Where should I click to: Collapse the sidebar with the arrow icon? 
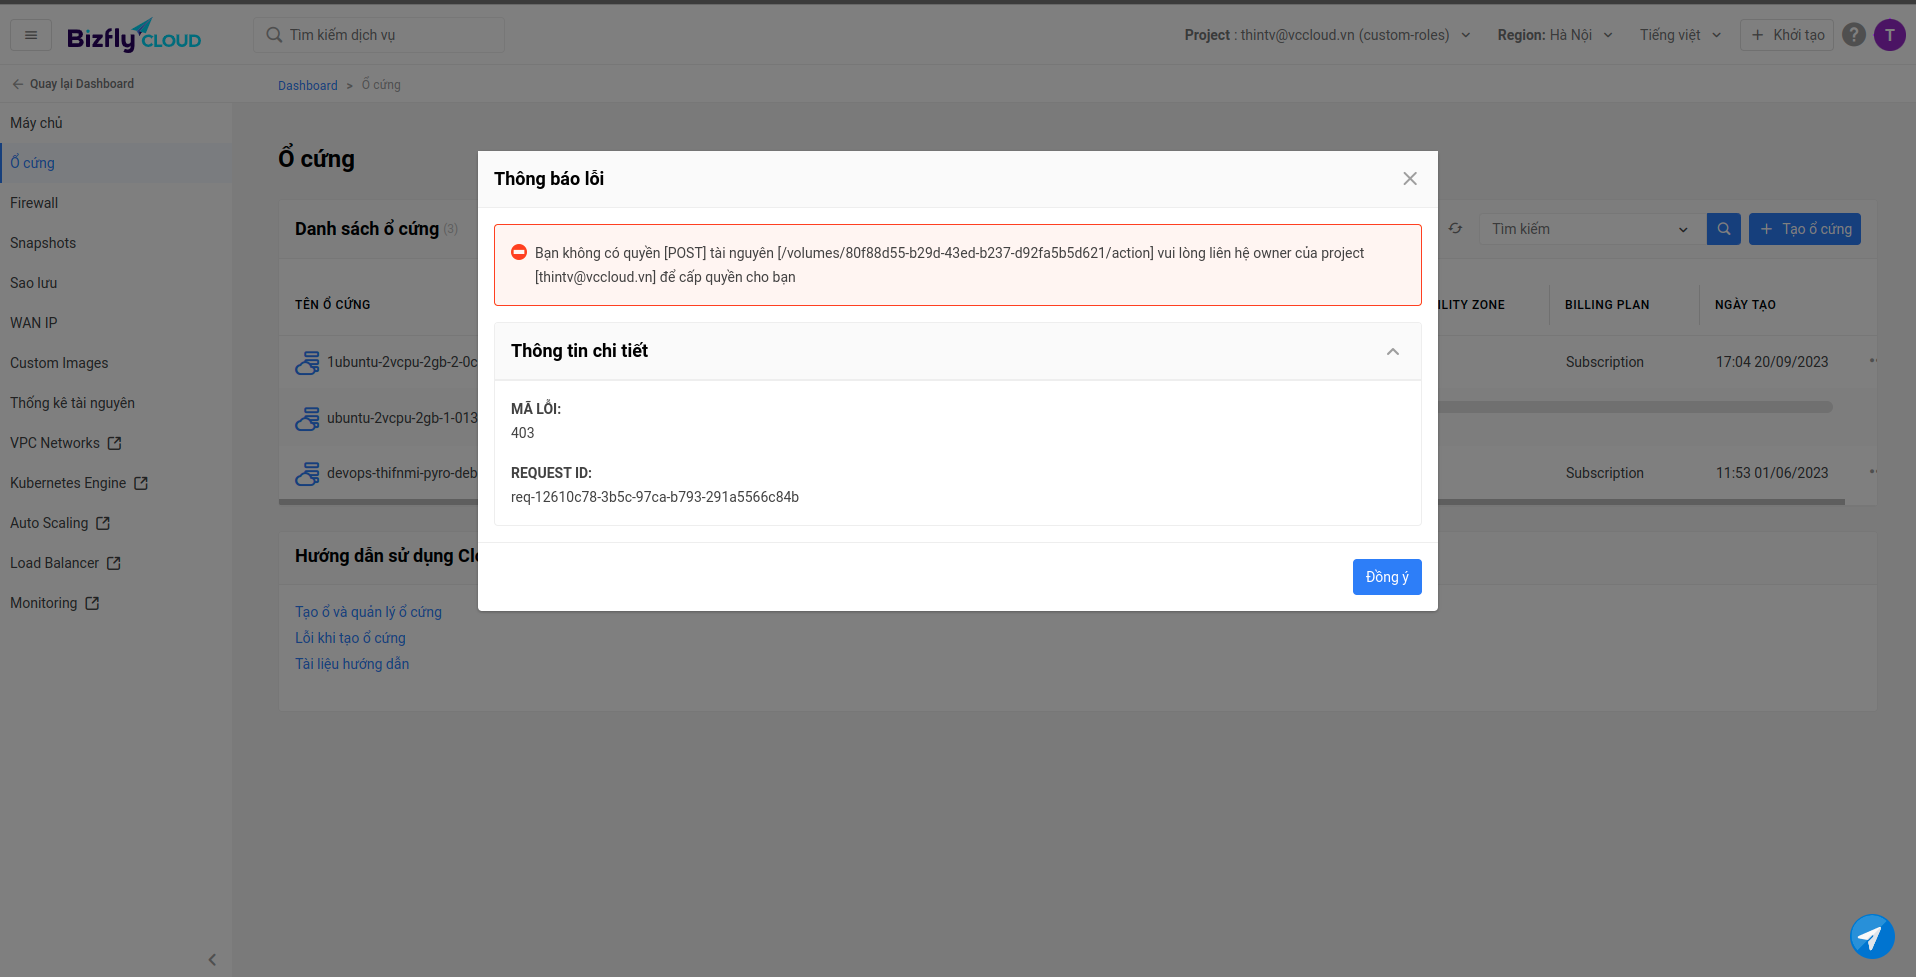point(212,959)
